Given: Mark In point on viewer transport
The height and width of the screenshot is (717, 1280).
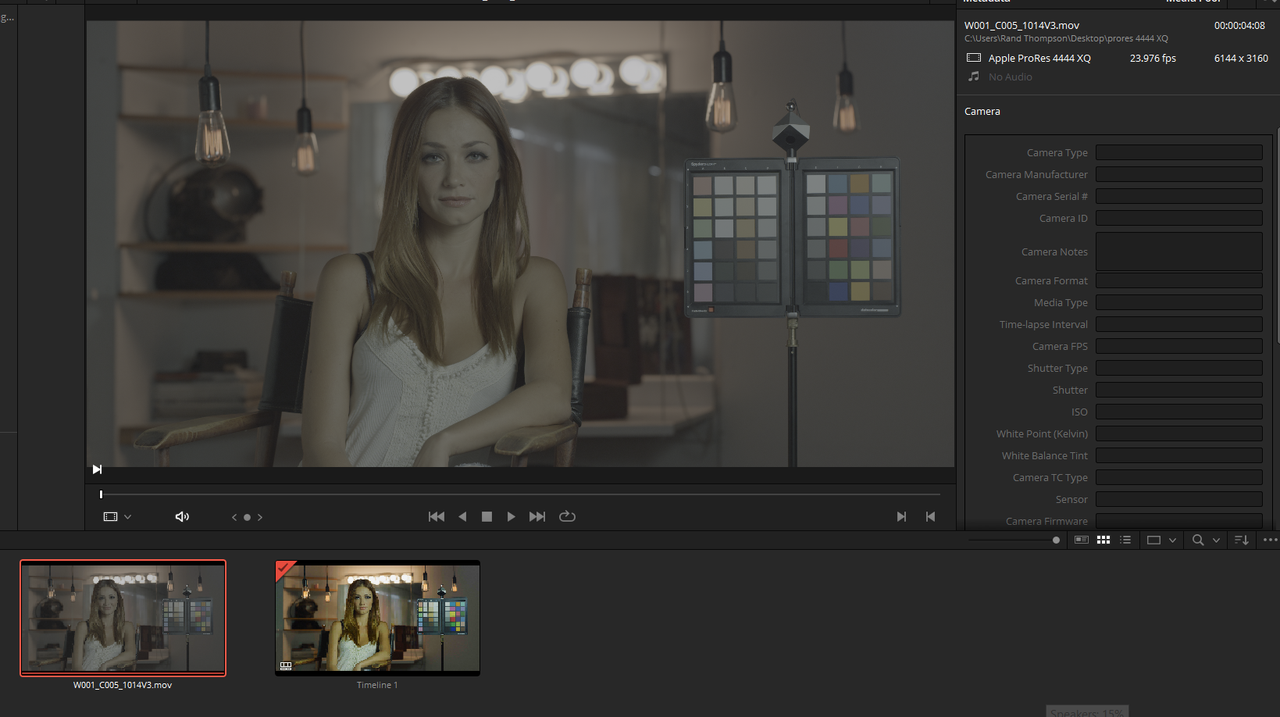Looking at the screenshot, I should click(901, 516).
